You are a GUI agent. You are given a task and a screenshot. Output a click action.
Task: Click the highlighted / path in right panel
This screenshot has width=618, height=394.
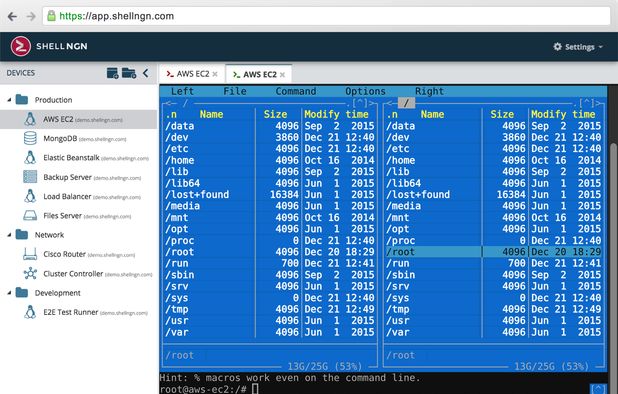click(x=406, y=103)
